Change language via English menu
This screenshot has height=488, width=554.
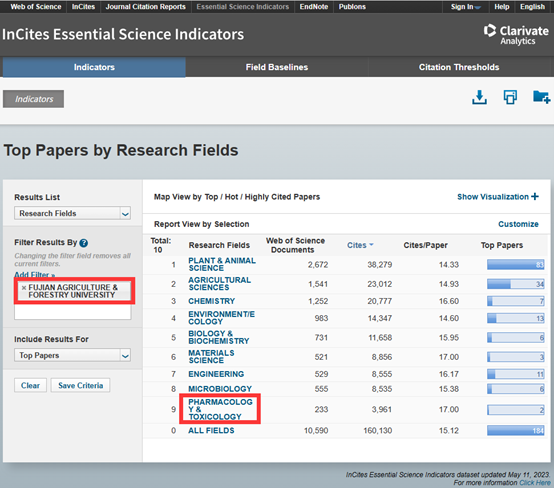(532, 7)
